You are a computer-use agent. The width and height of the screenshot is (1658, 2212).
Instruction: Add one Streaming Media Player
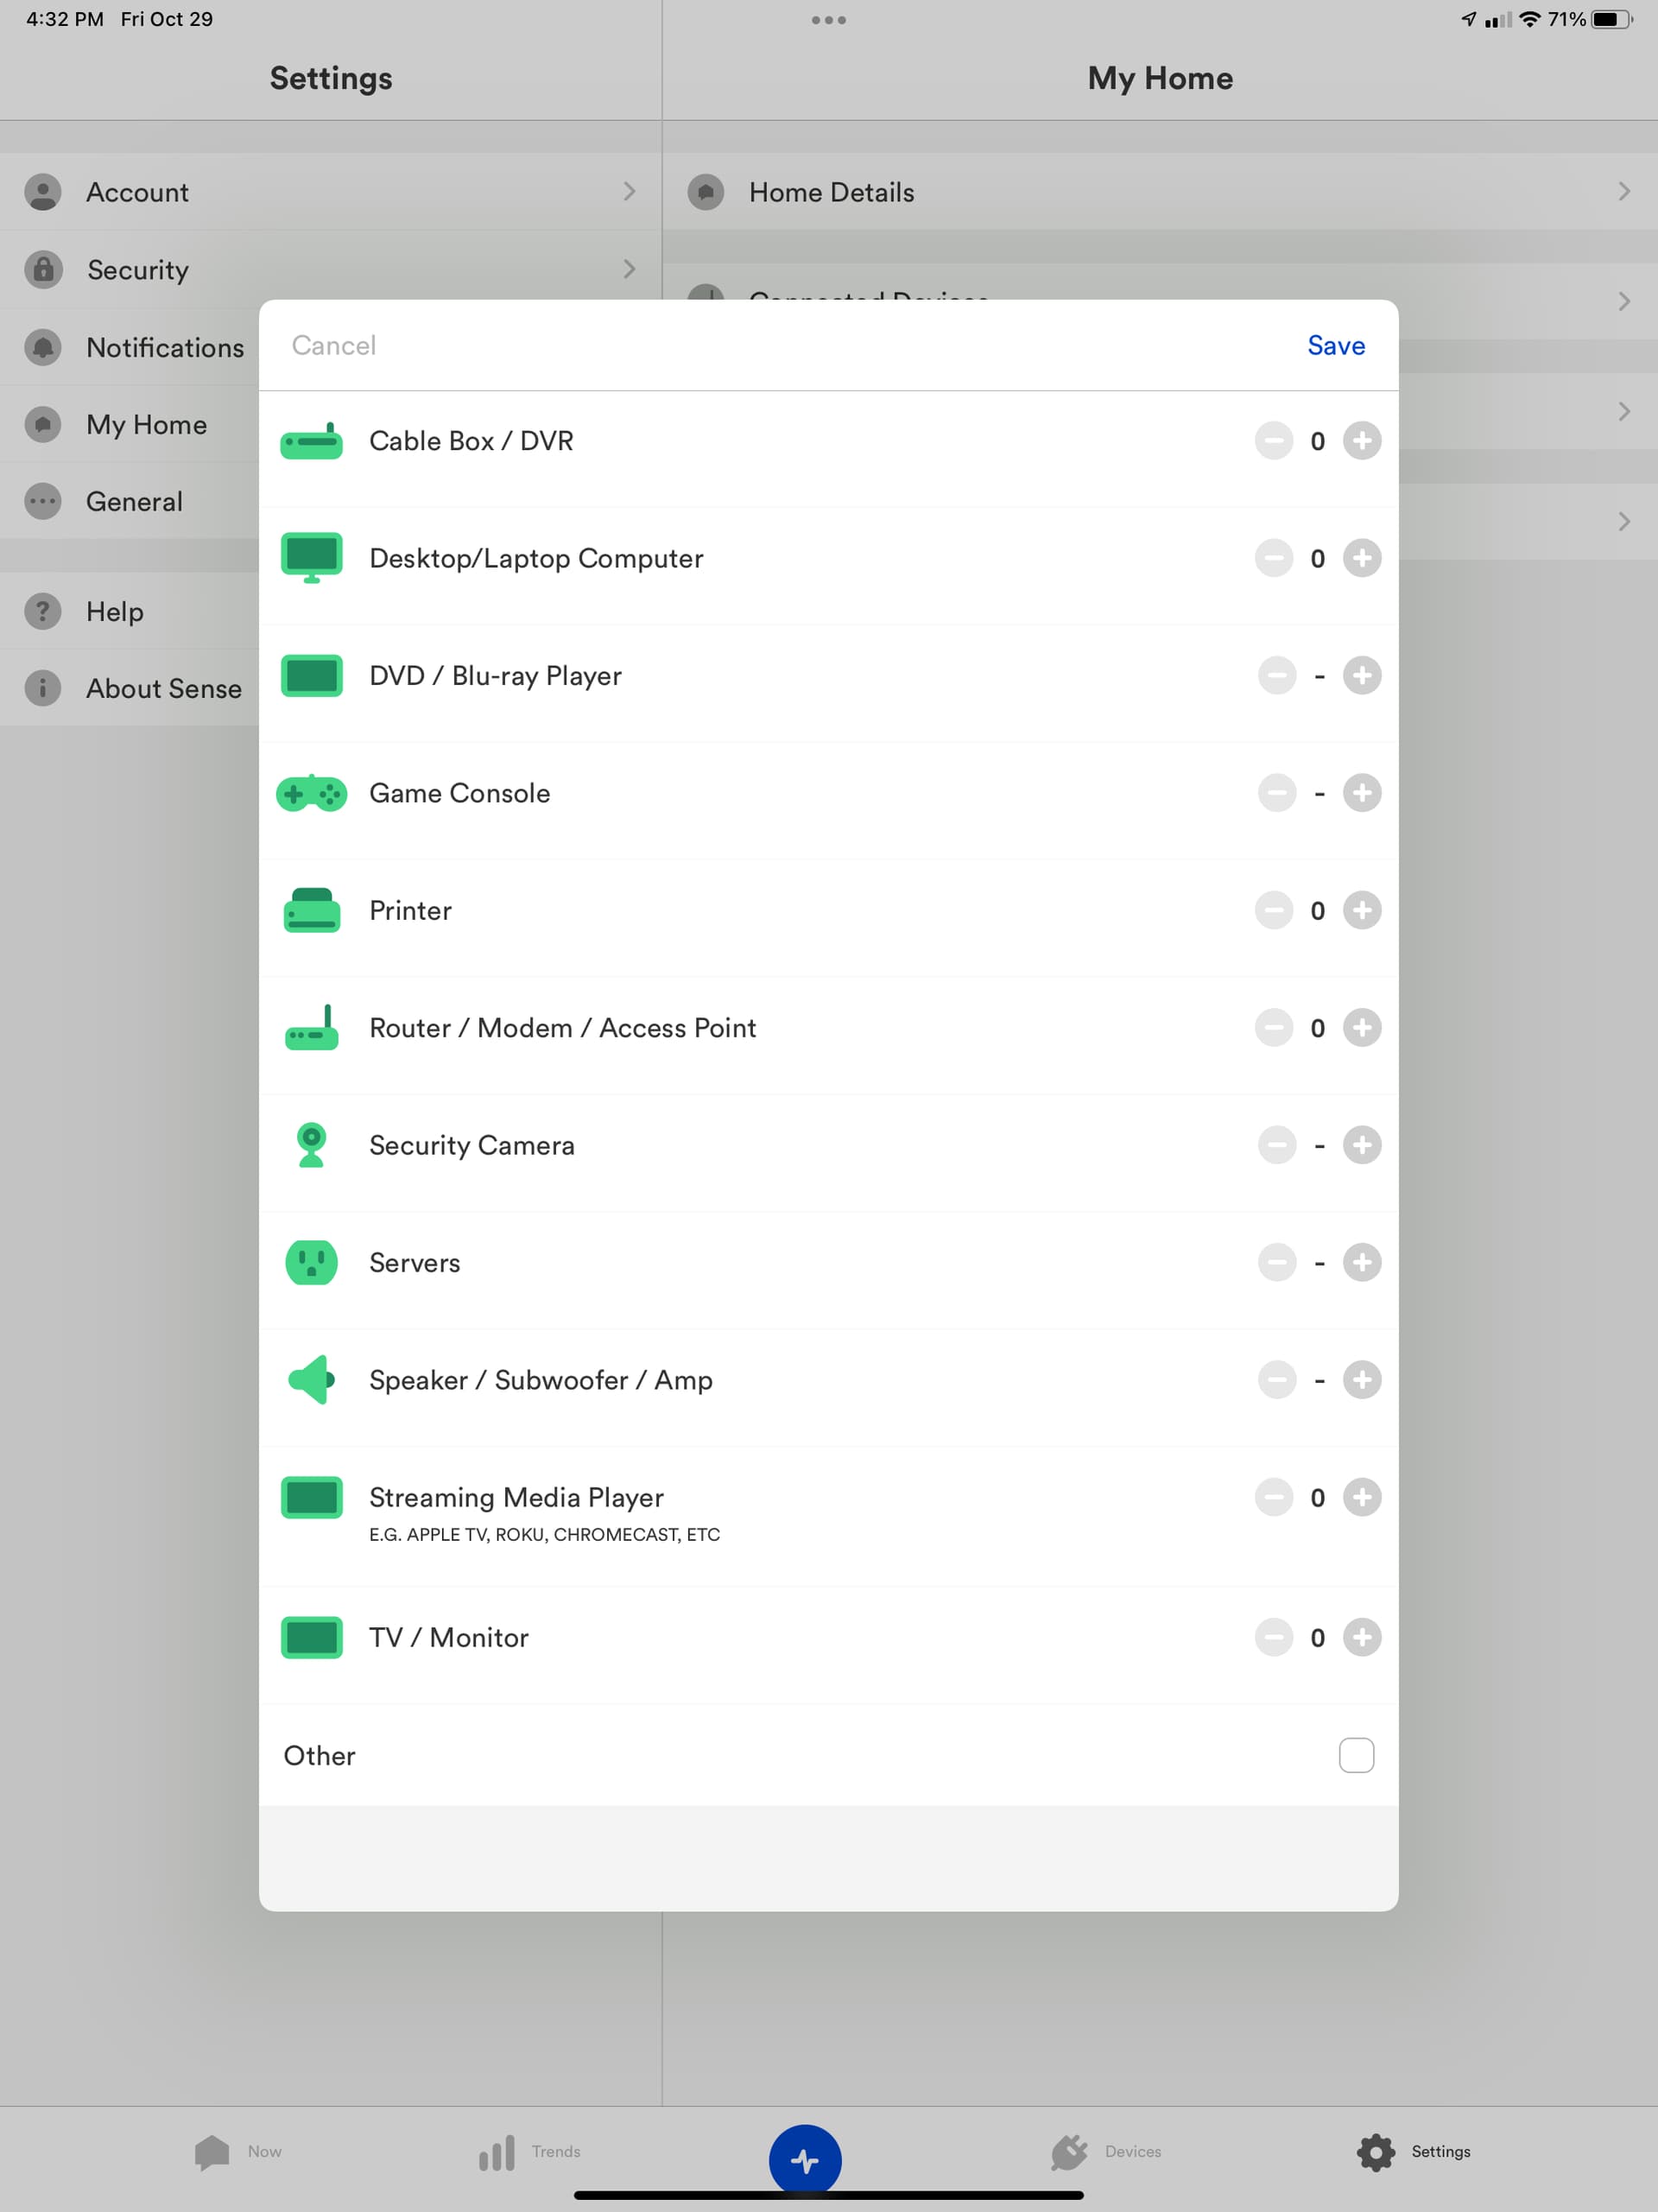pyautogui.click(x=1361, y=1497)
